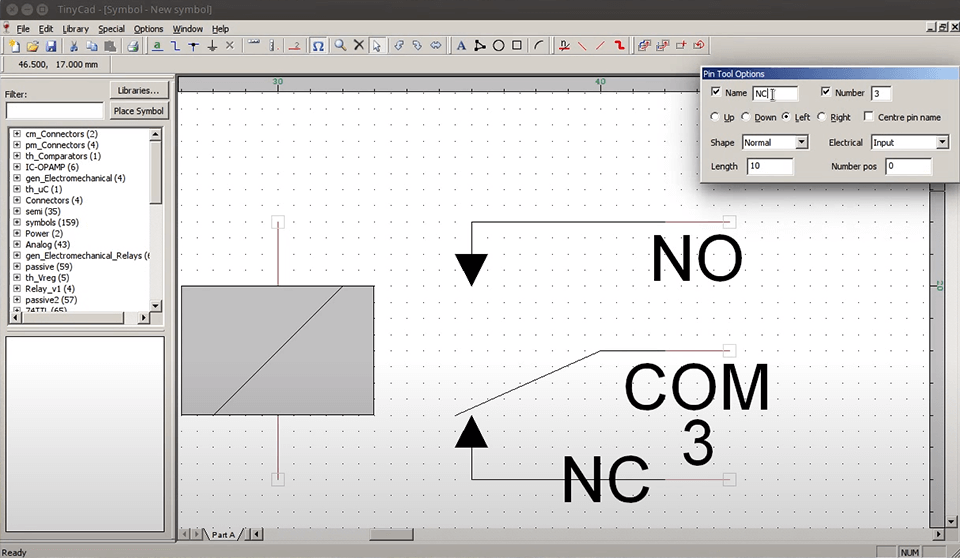Click the Place Symbol button
960x558 pixels.
pyautogui.click(x=139, y=111)
